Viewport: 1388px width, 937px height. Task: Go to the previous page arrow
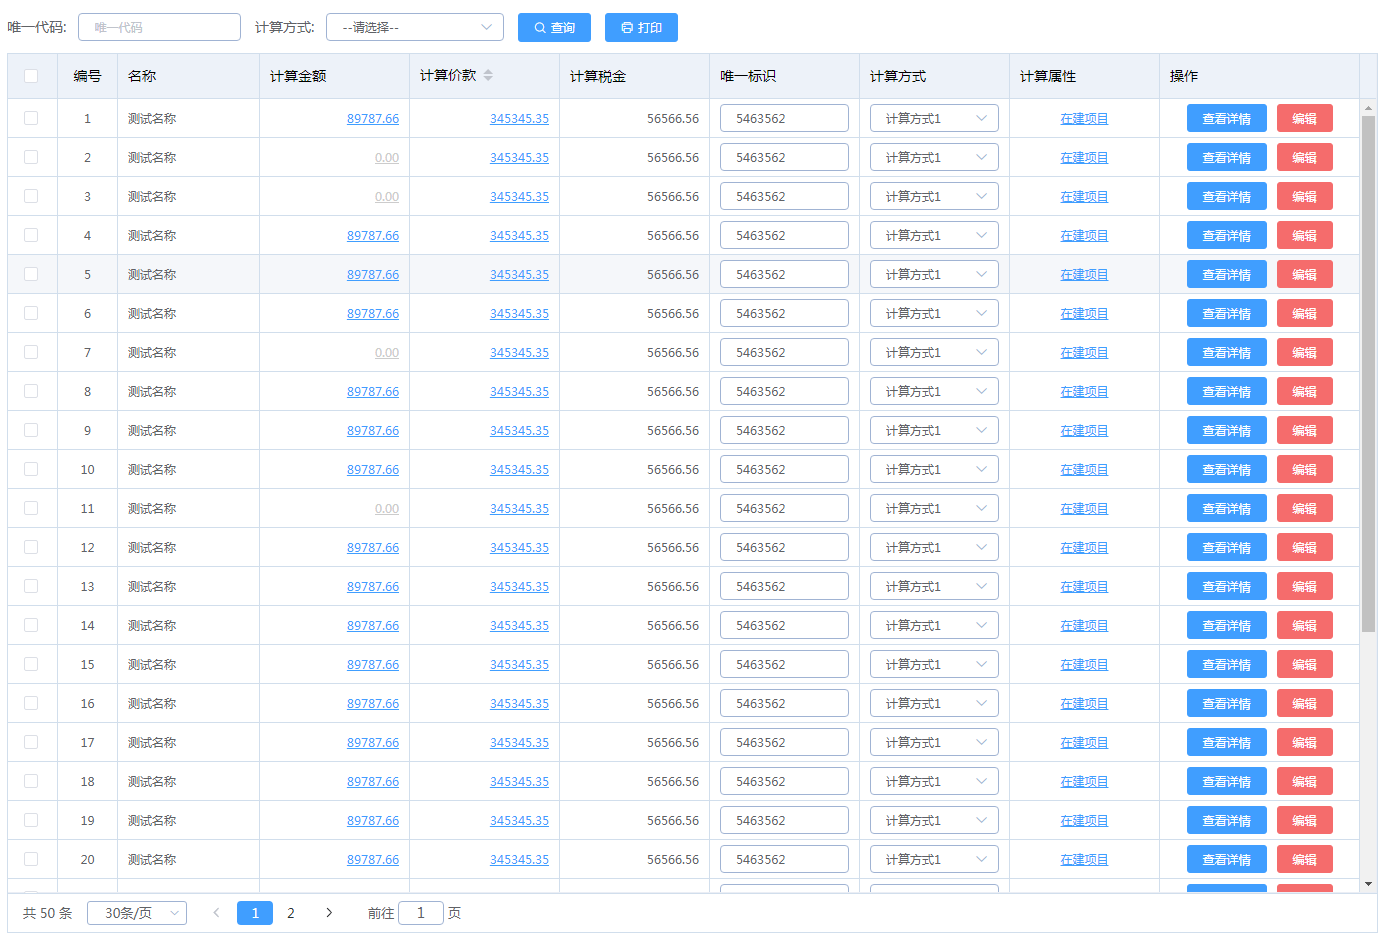coord(216,913)
